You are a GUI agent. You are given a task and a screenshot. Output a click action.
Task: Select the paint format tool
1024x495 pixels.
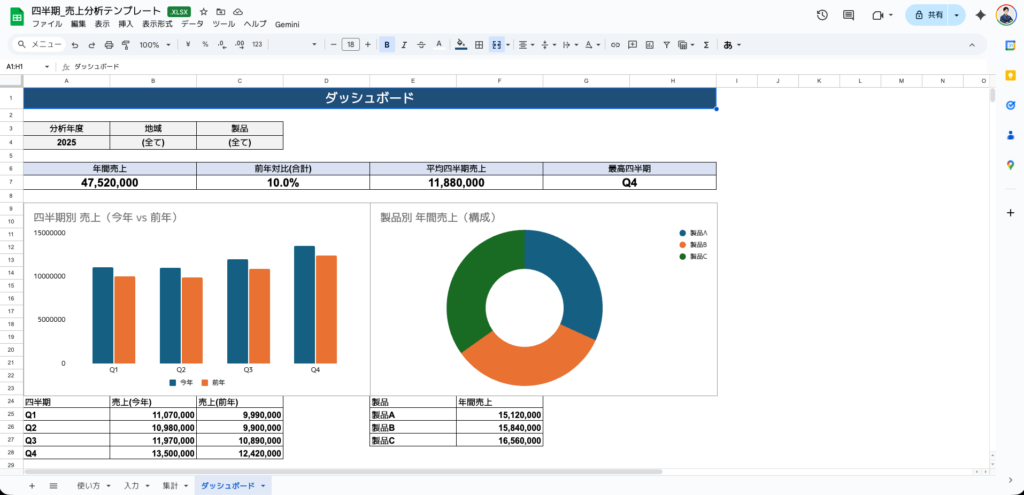[x=125, y=45]
